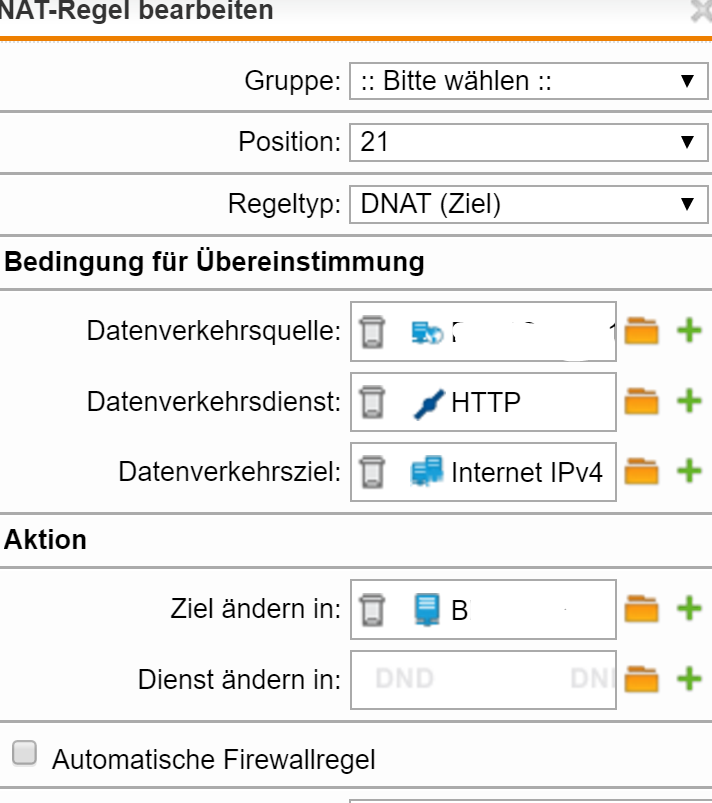Create new network object for Datenverkehrsziel

[x=689, y=471]
